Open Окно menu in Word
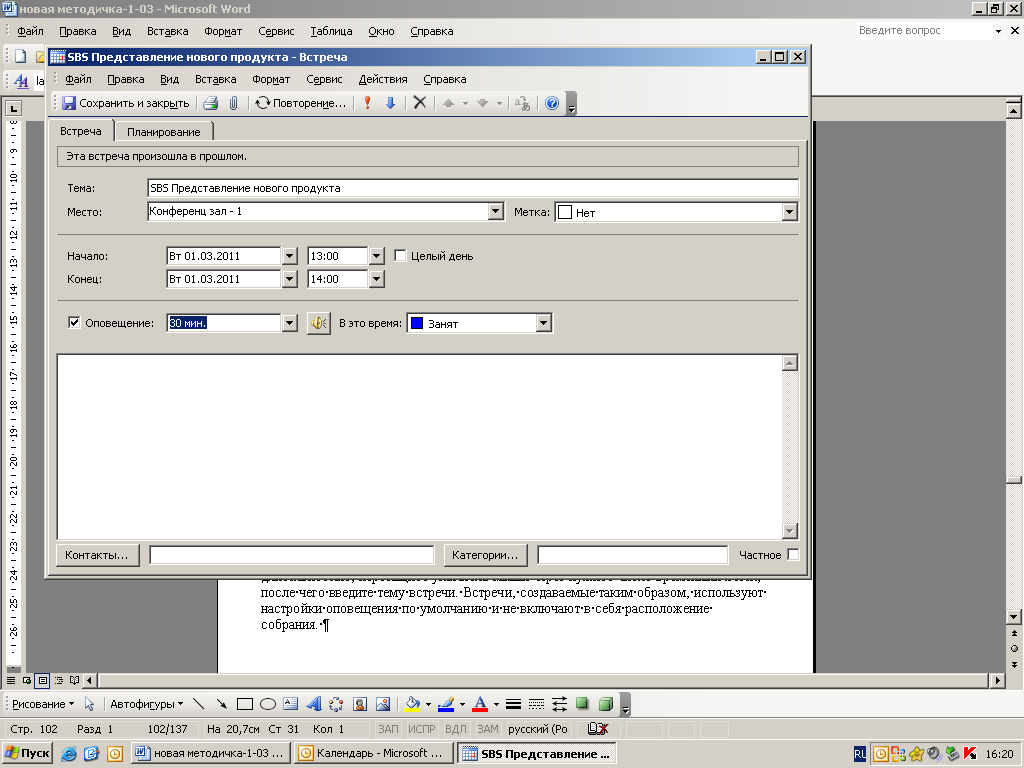 point(381,31)
